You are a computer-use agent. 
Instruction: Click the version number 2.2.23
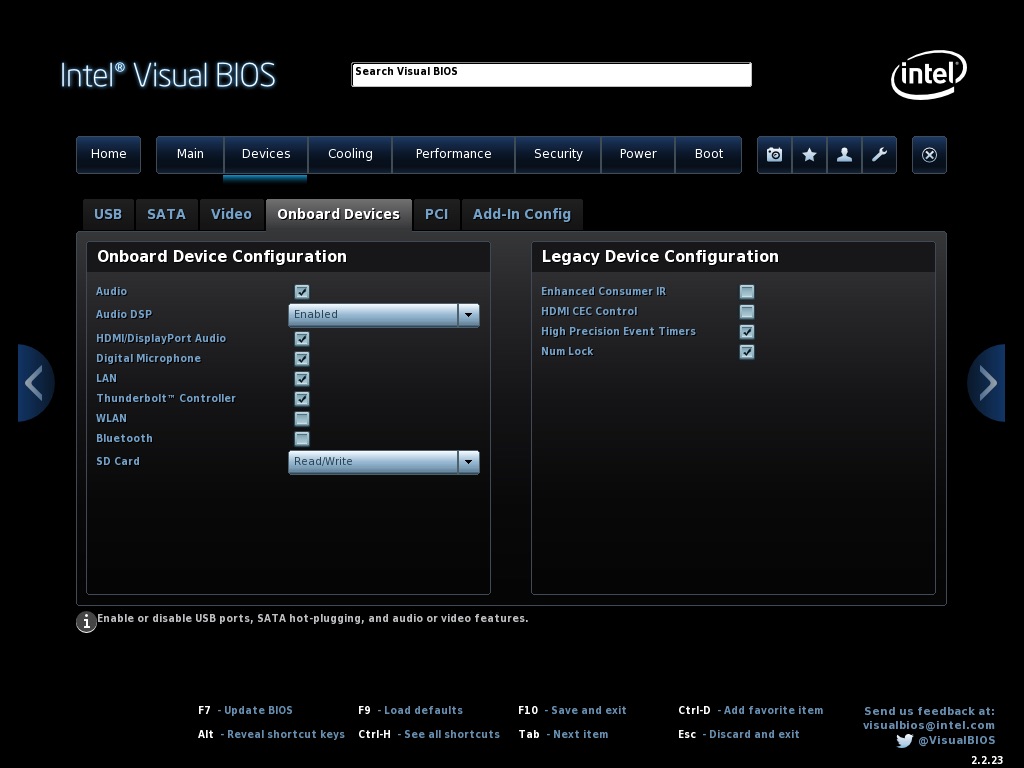[x=987, y=760]
